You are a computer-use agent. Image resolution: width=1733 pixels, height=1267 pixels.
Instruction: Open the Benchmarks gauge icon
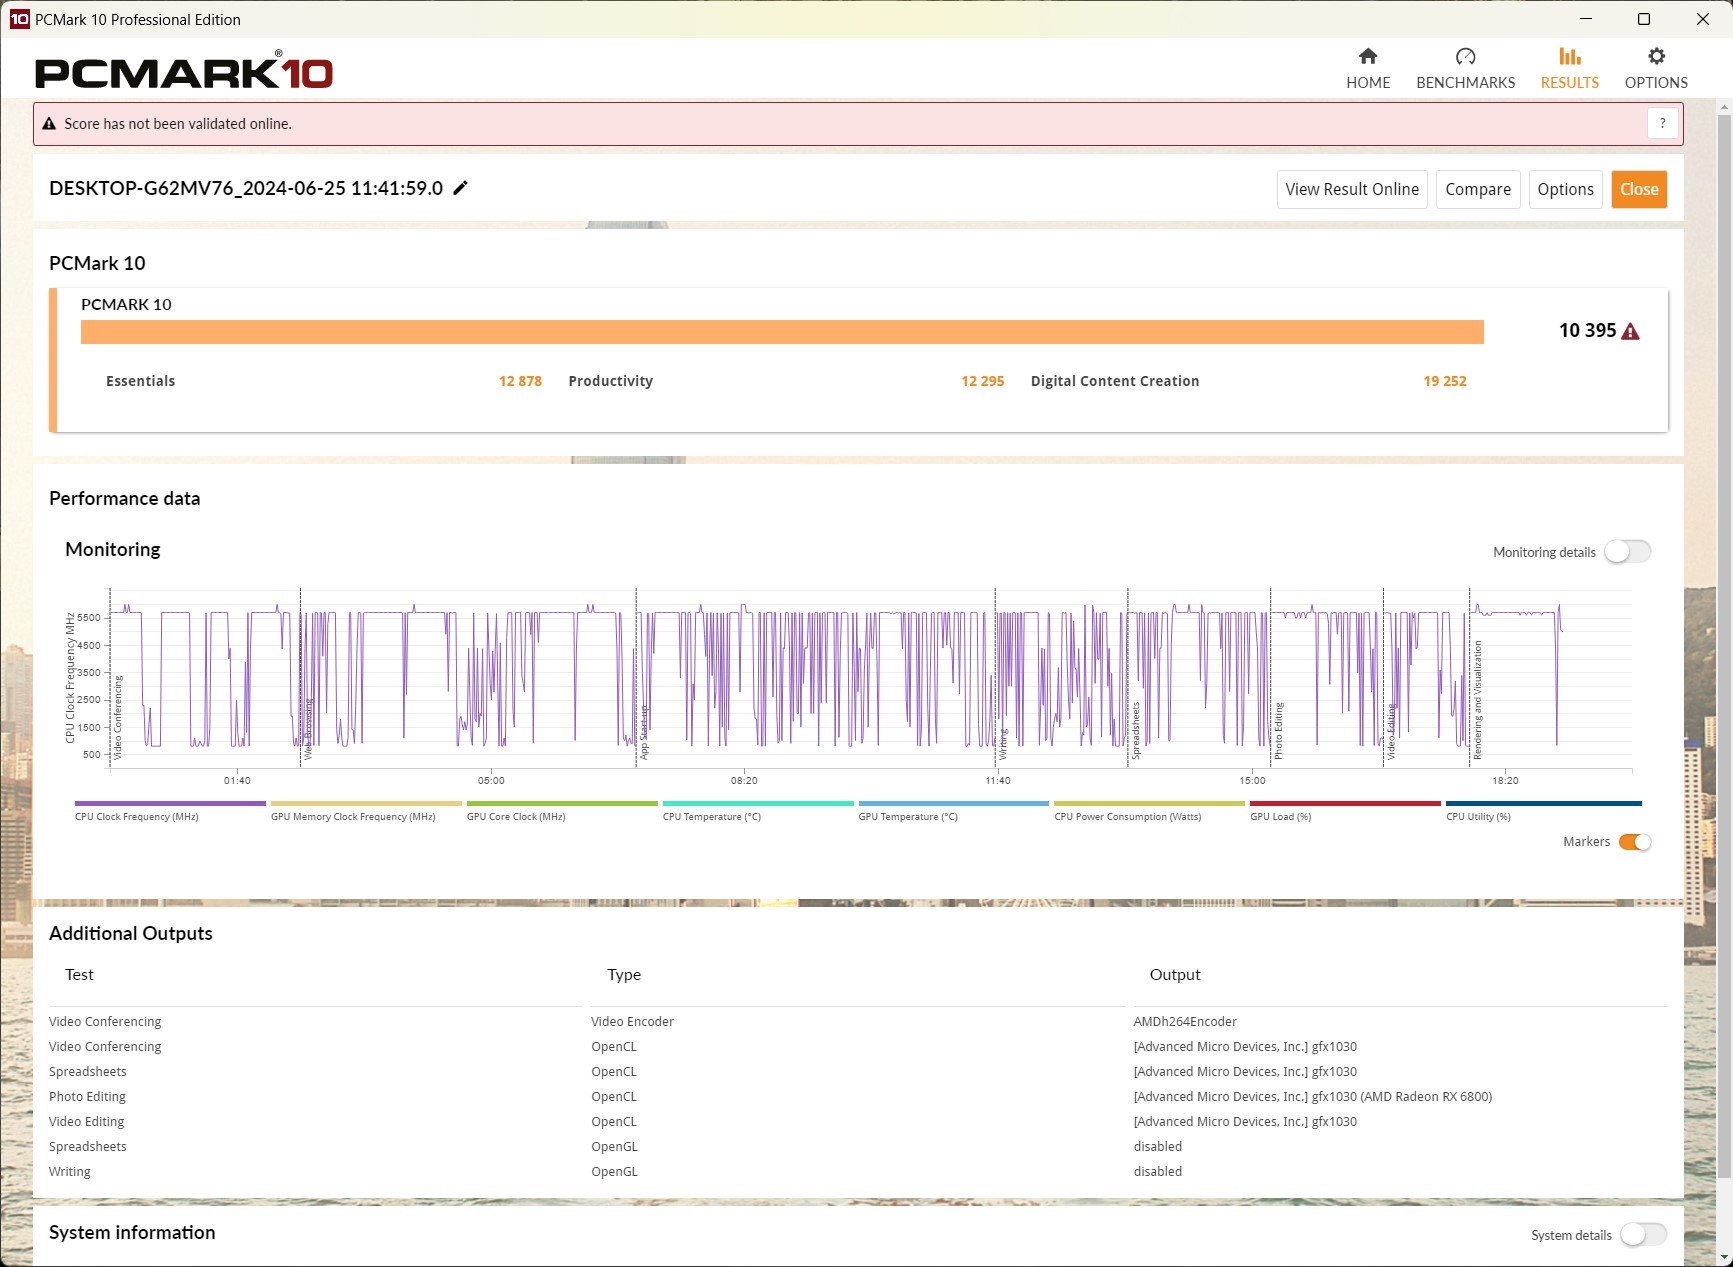[1465, 56]
